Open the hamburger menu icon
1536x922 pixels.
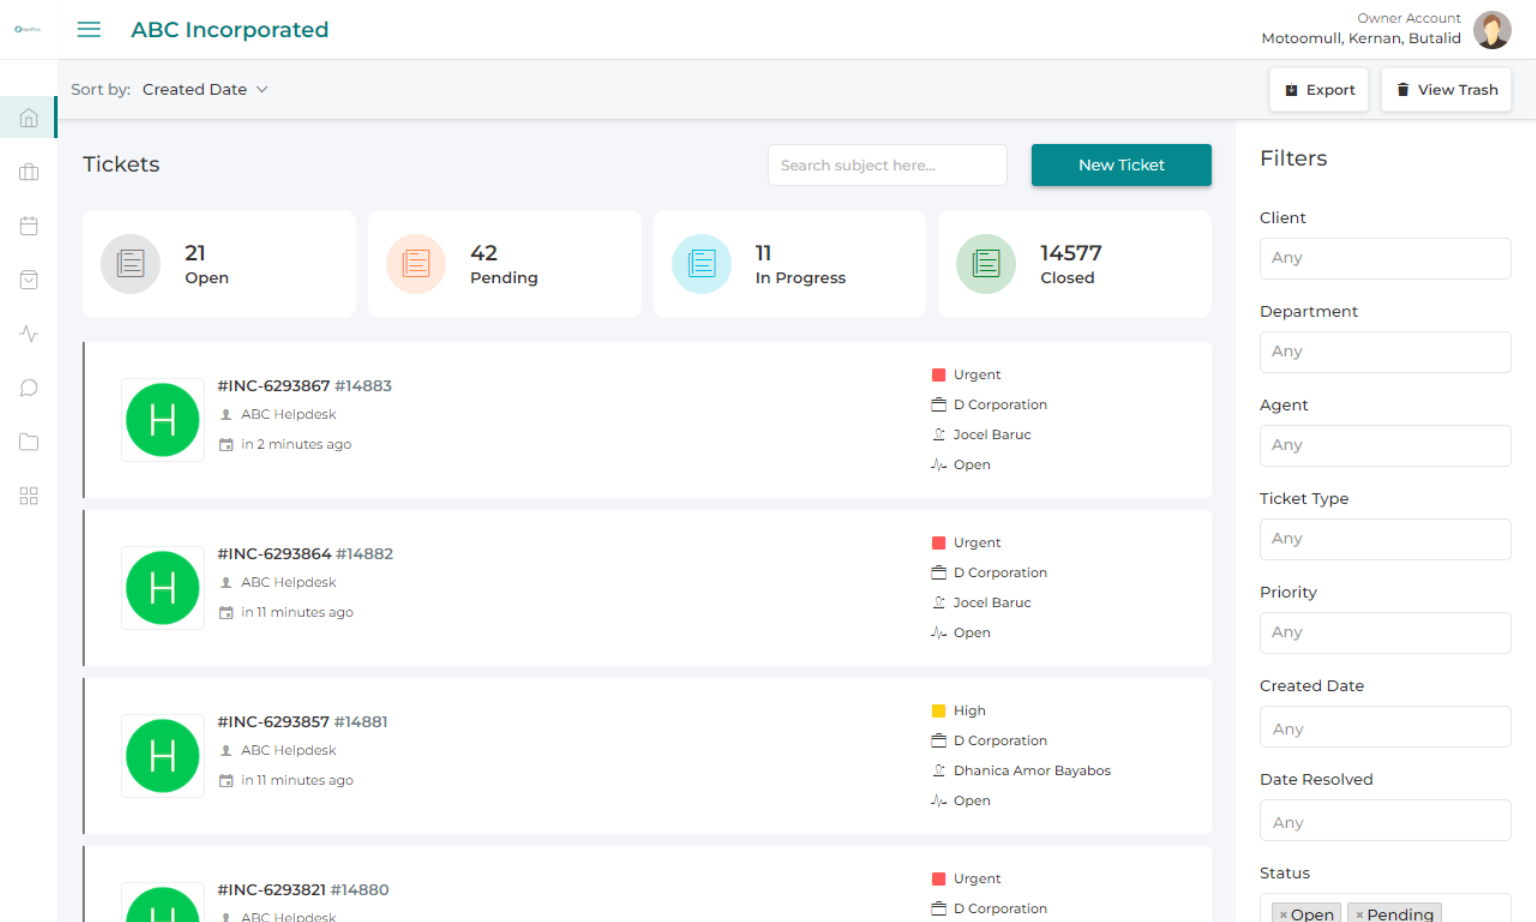coord(89,30)
